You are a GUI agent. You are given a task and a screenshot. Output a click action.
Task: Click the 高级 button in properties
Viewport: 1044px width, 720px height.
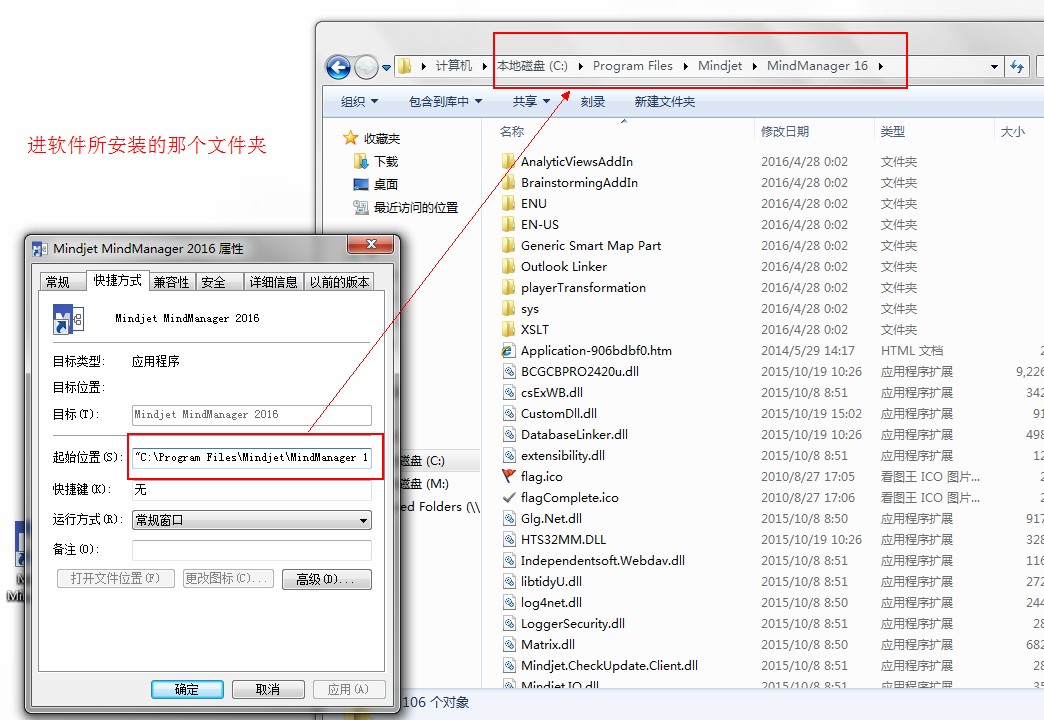(x=326, y=579)
